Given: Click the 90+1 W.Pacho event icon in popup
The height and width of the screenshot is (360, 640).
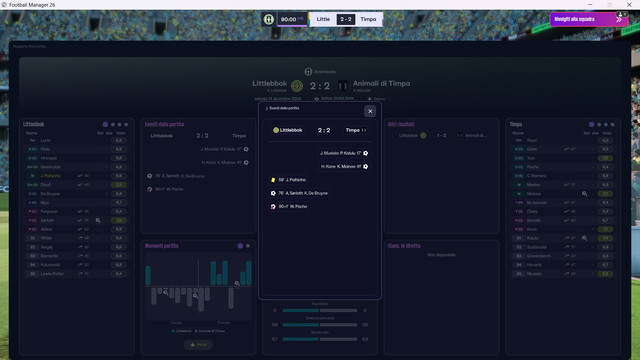Looking at the screenshot, I should [273, 207].
